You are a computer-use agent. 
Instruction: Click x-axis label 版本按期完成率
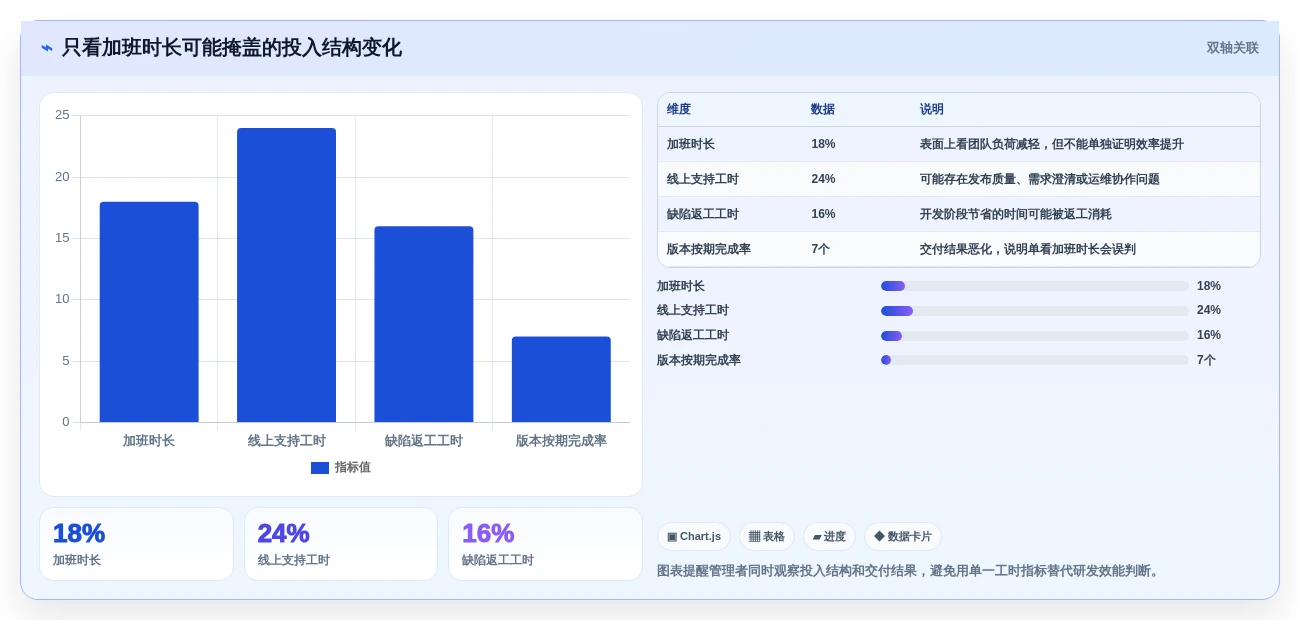click(x=561, y=441)
